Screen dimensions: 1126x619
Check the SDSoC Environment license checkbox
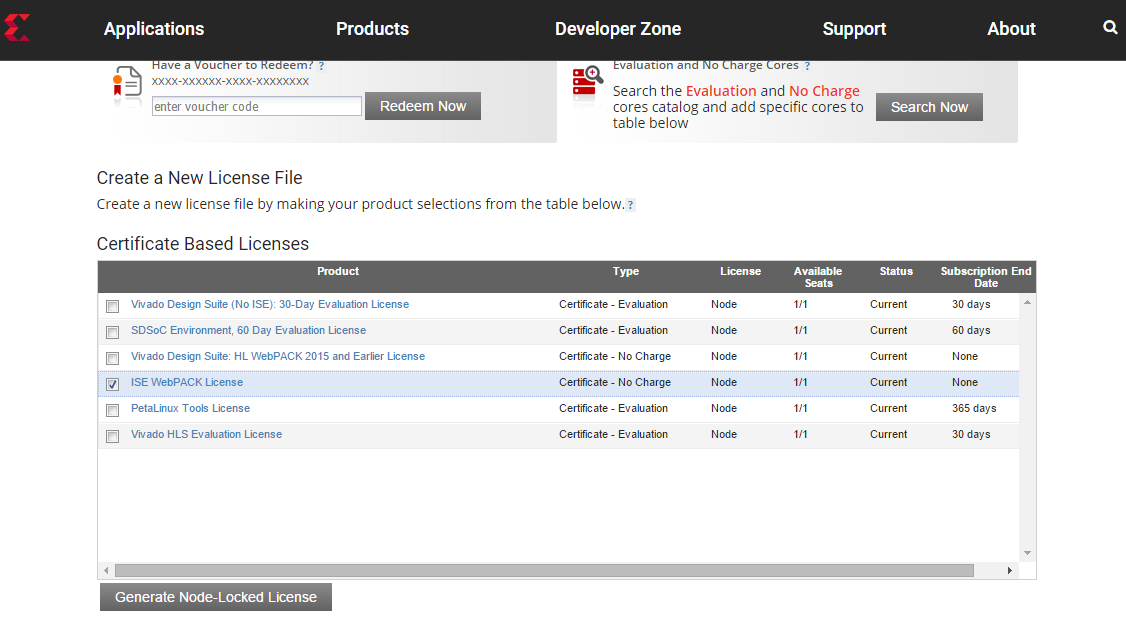pyautogui.click(x=113, y=332)
